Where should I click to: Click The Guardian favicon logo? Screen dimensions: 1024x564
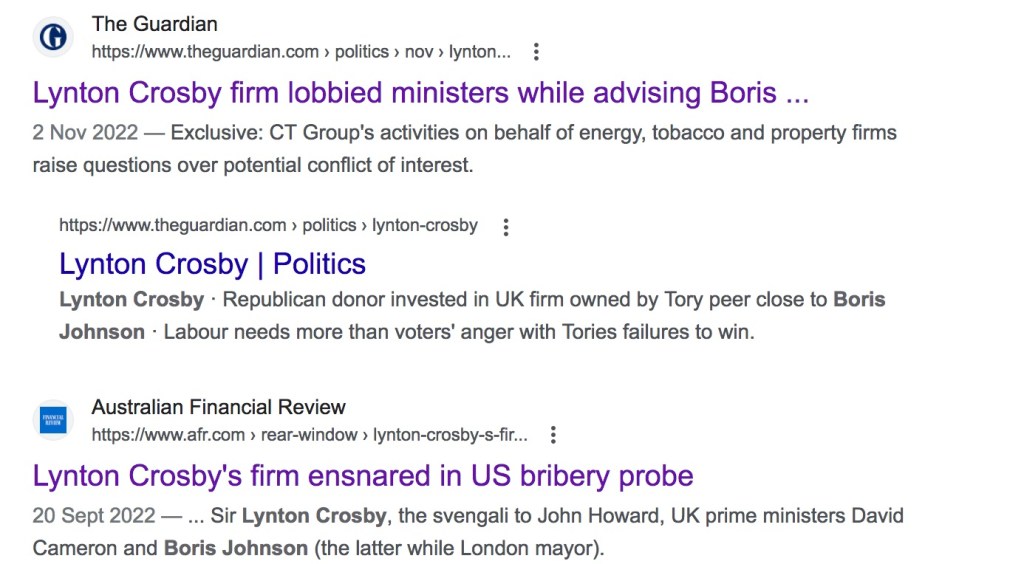tap(53, 37)
